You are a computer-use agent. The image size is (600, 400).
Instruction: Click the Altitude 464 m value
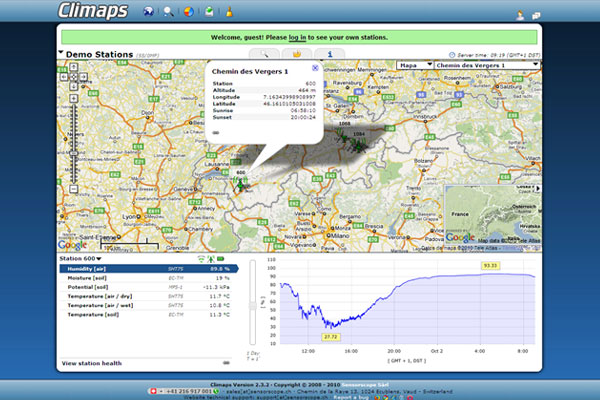(x=307, y=90)
